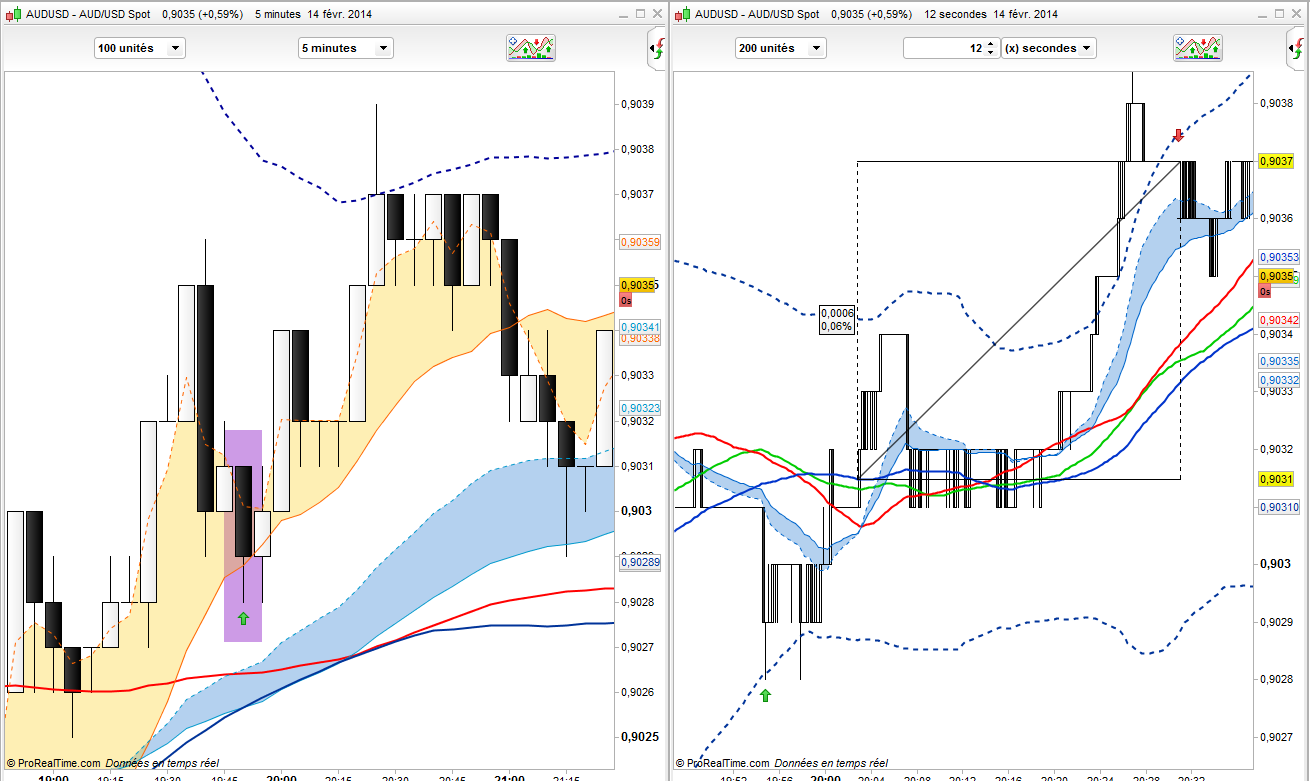Open ProRealTime.com link under 12-second chart

(x=728, y=763)
